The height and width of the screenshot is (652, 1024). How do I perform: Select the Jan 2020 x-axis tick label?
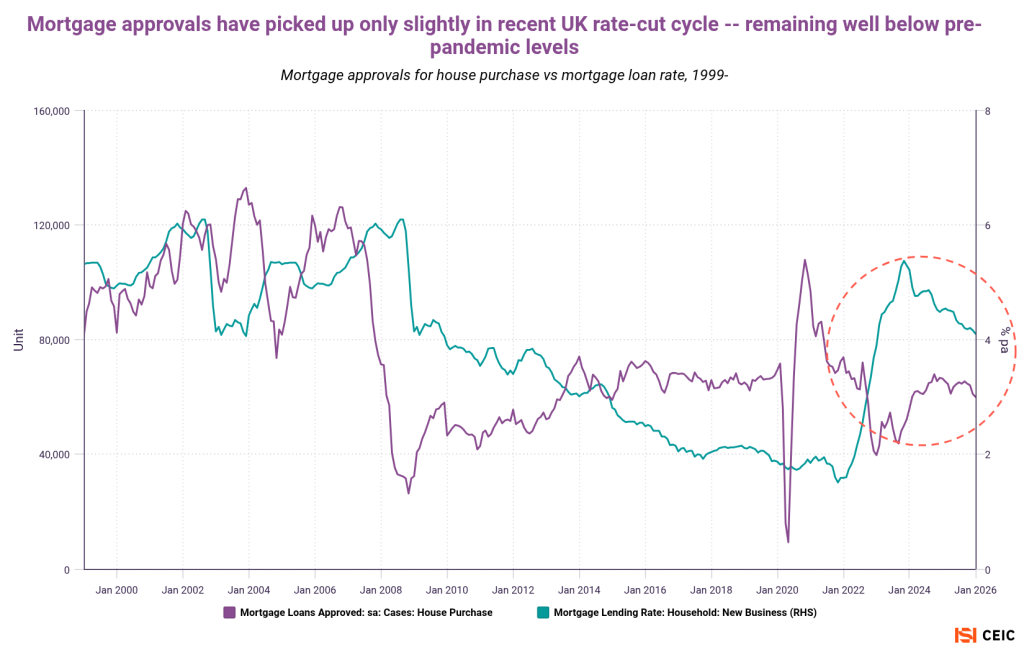(777, 589)
